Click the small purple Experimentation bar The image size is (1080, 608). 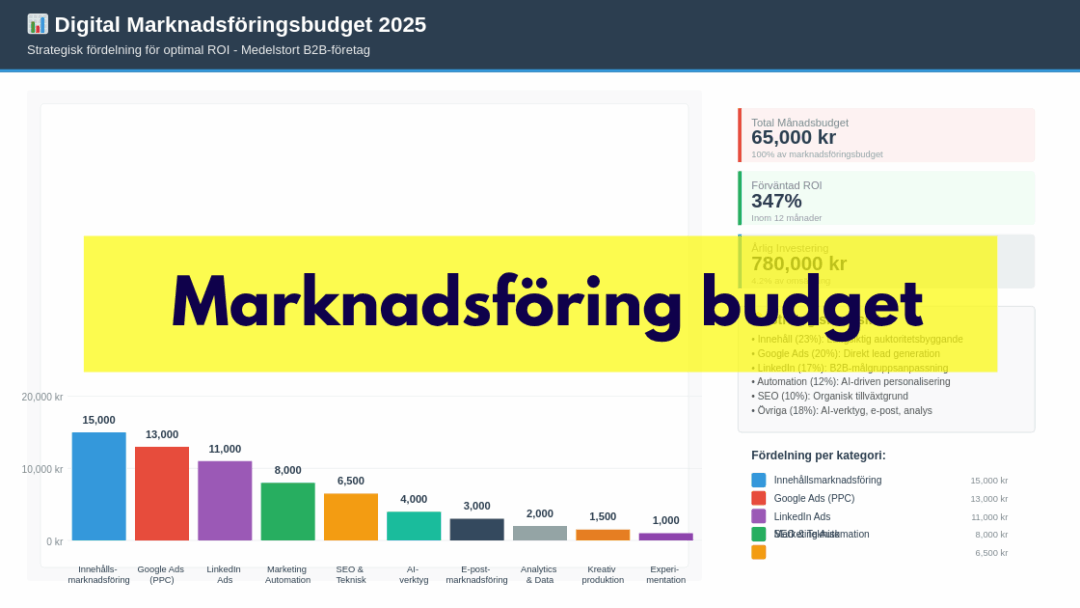666,536
